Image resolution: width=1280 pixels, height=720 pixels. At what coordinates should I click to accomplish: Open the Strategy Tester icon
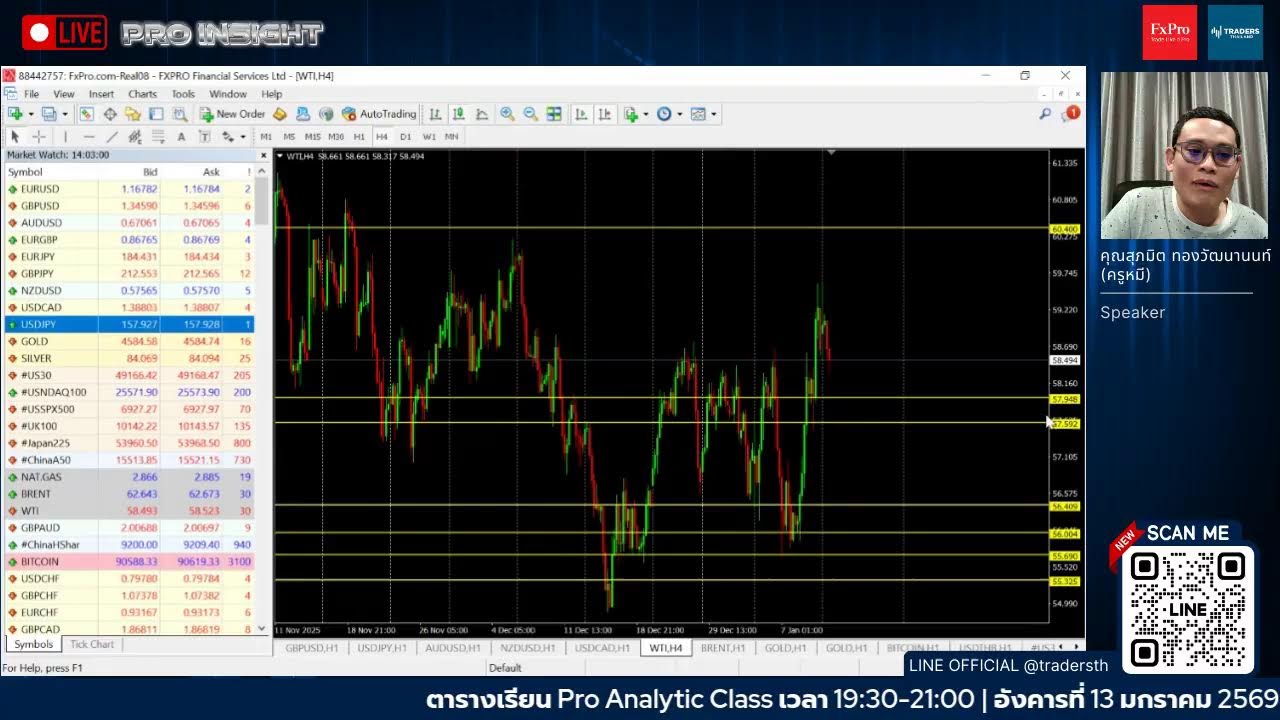180,114
